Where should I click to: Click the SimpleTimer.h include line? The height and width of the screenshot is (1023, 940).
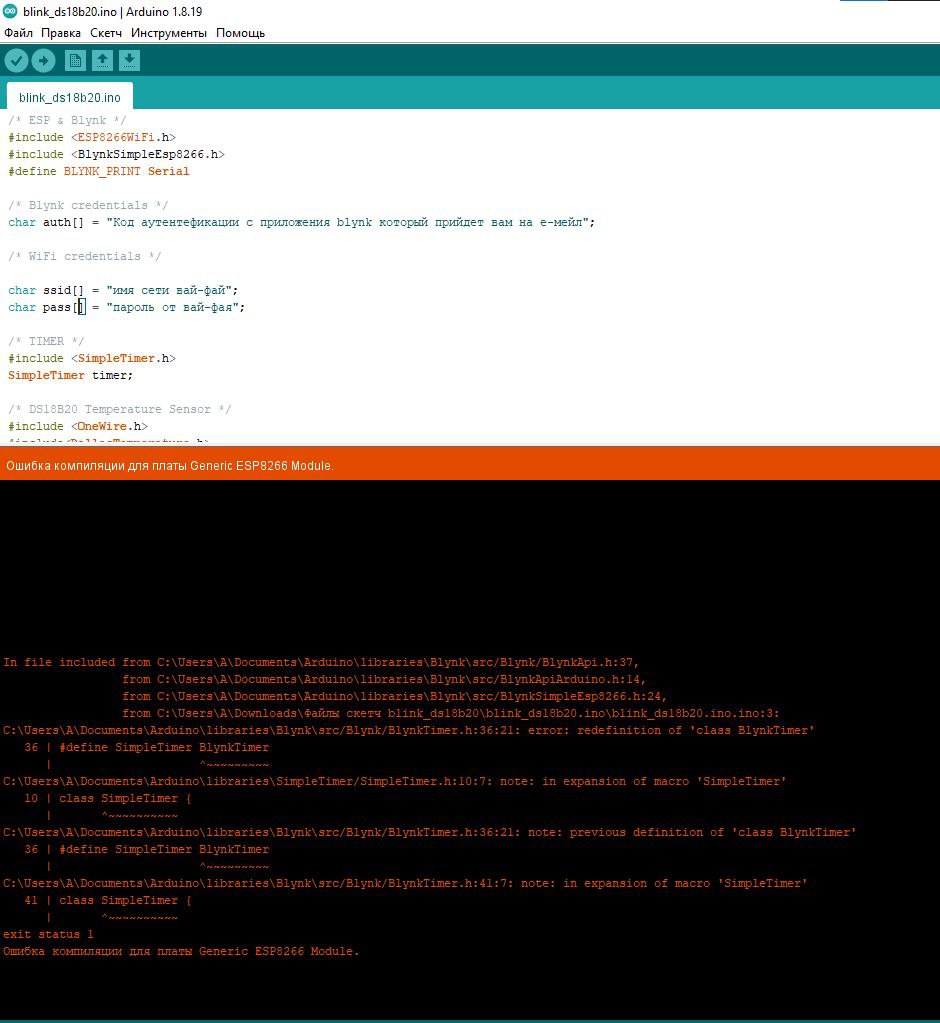[x=92, y=358]
